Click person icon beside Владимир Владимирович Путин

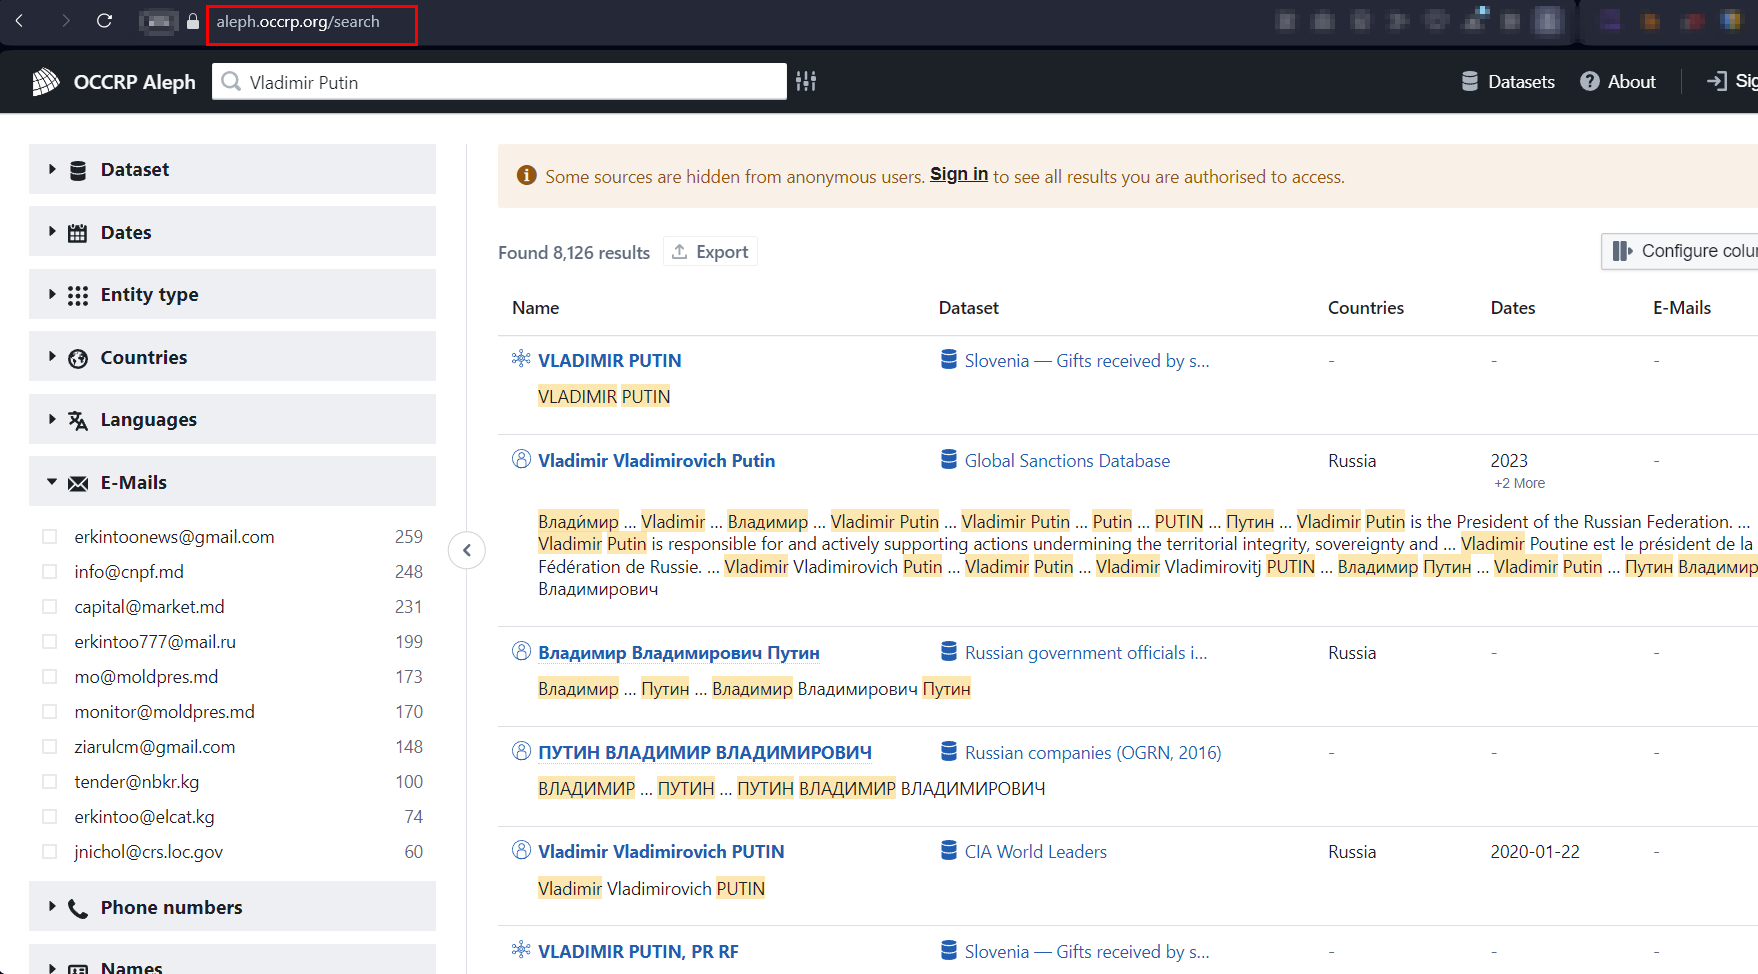(521, 651)
